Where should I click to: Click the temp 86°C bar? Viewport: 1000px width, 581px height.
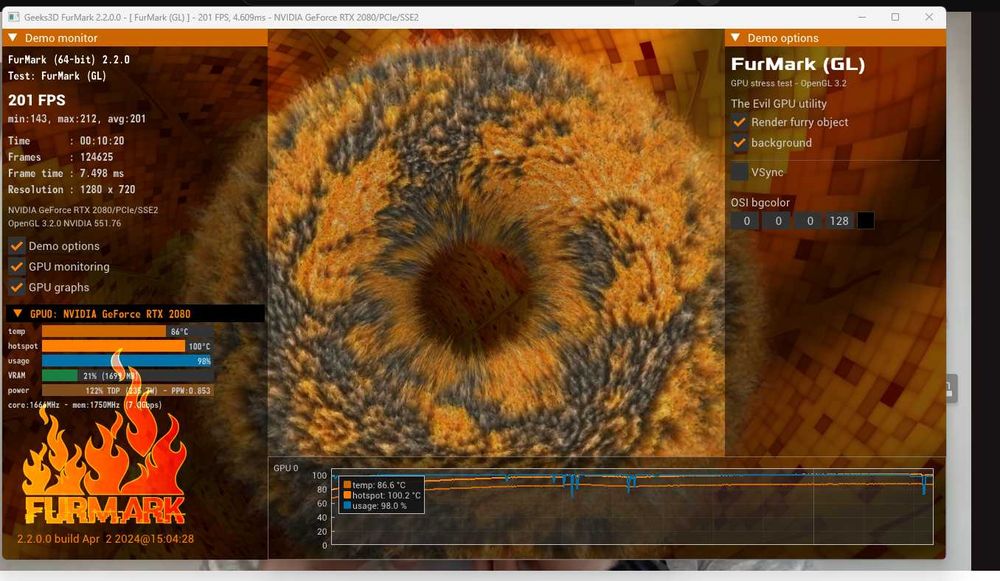[x=126, y=331]
